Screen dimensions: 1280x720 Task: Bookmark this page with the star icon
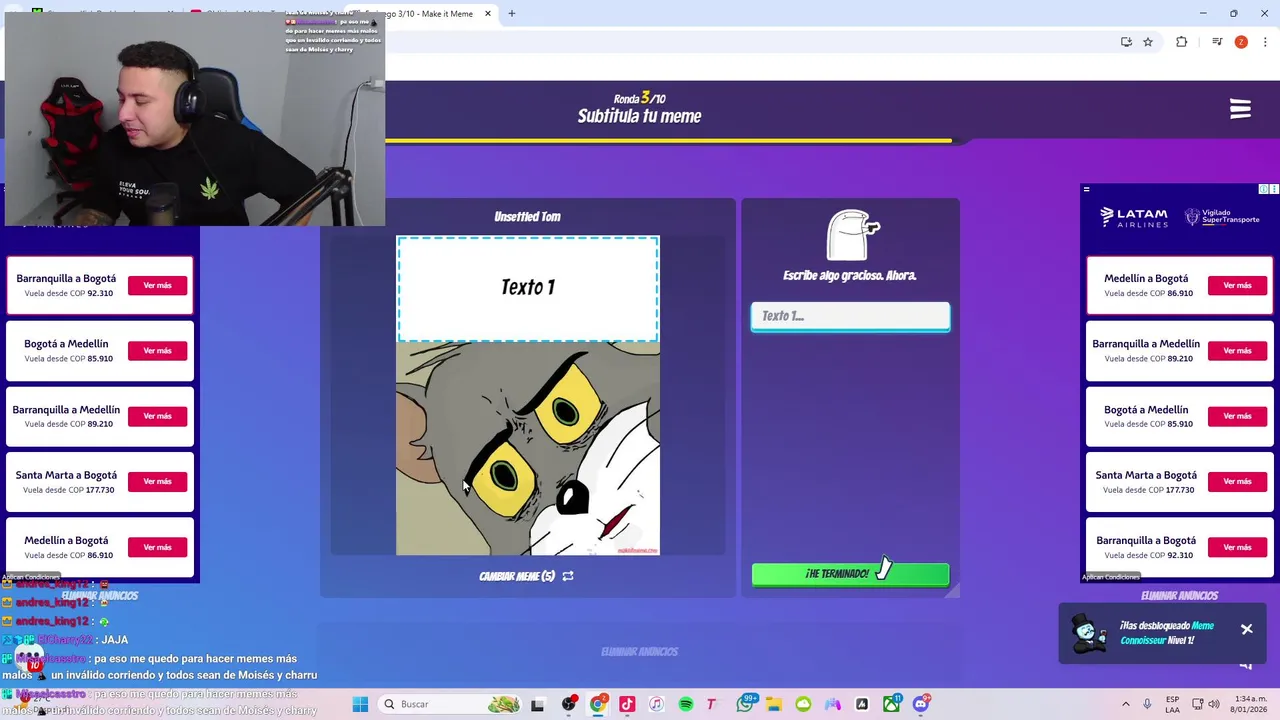click(x=1148, y=42)
